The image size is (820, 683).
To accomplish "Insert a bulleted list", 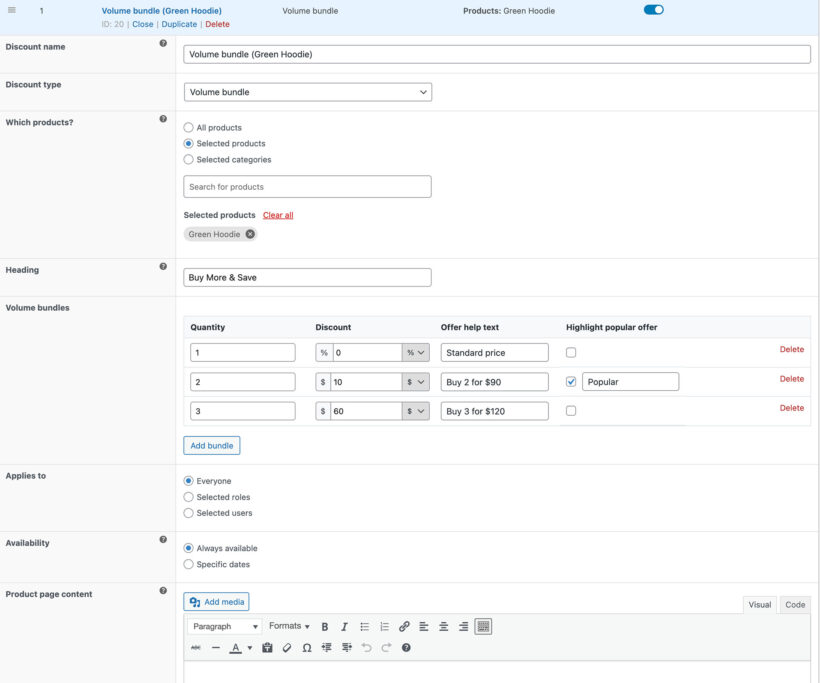I will click(364, 626).
